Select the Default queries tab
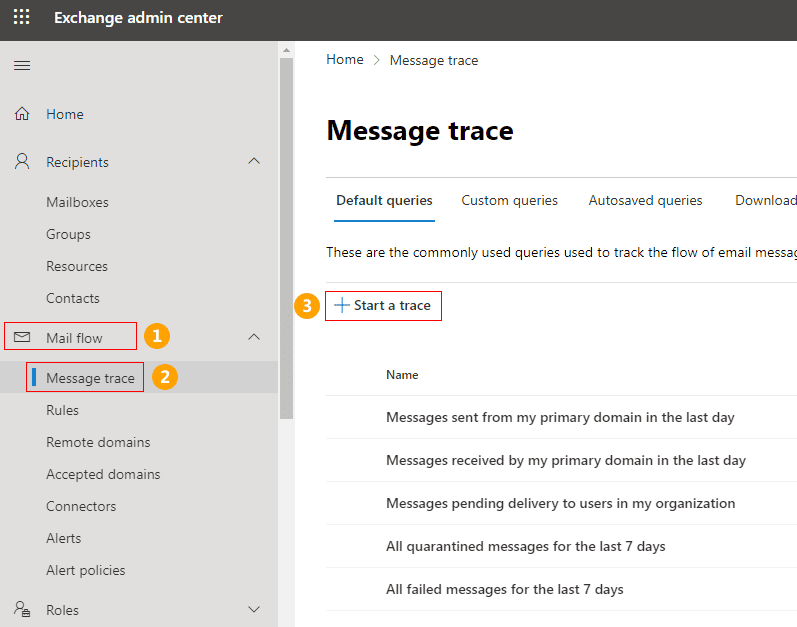The image size is (797, 627). [x=384, y=200]
